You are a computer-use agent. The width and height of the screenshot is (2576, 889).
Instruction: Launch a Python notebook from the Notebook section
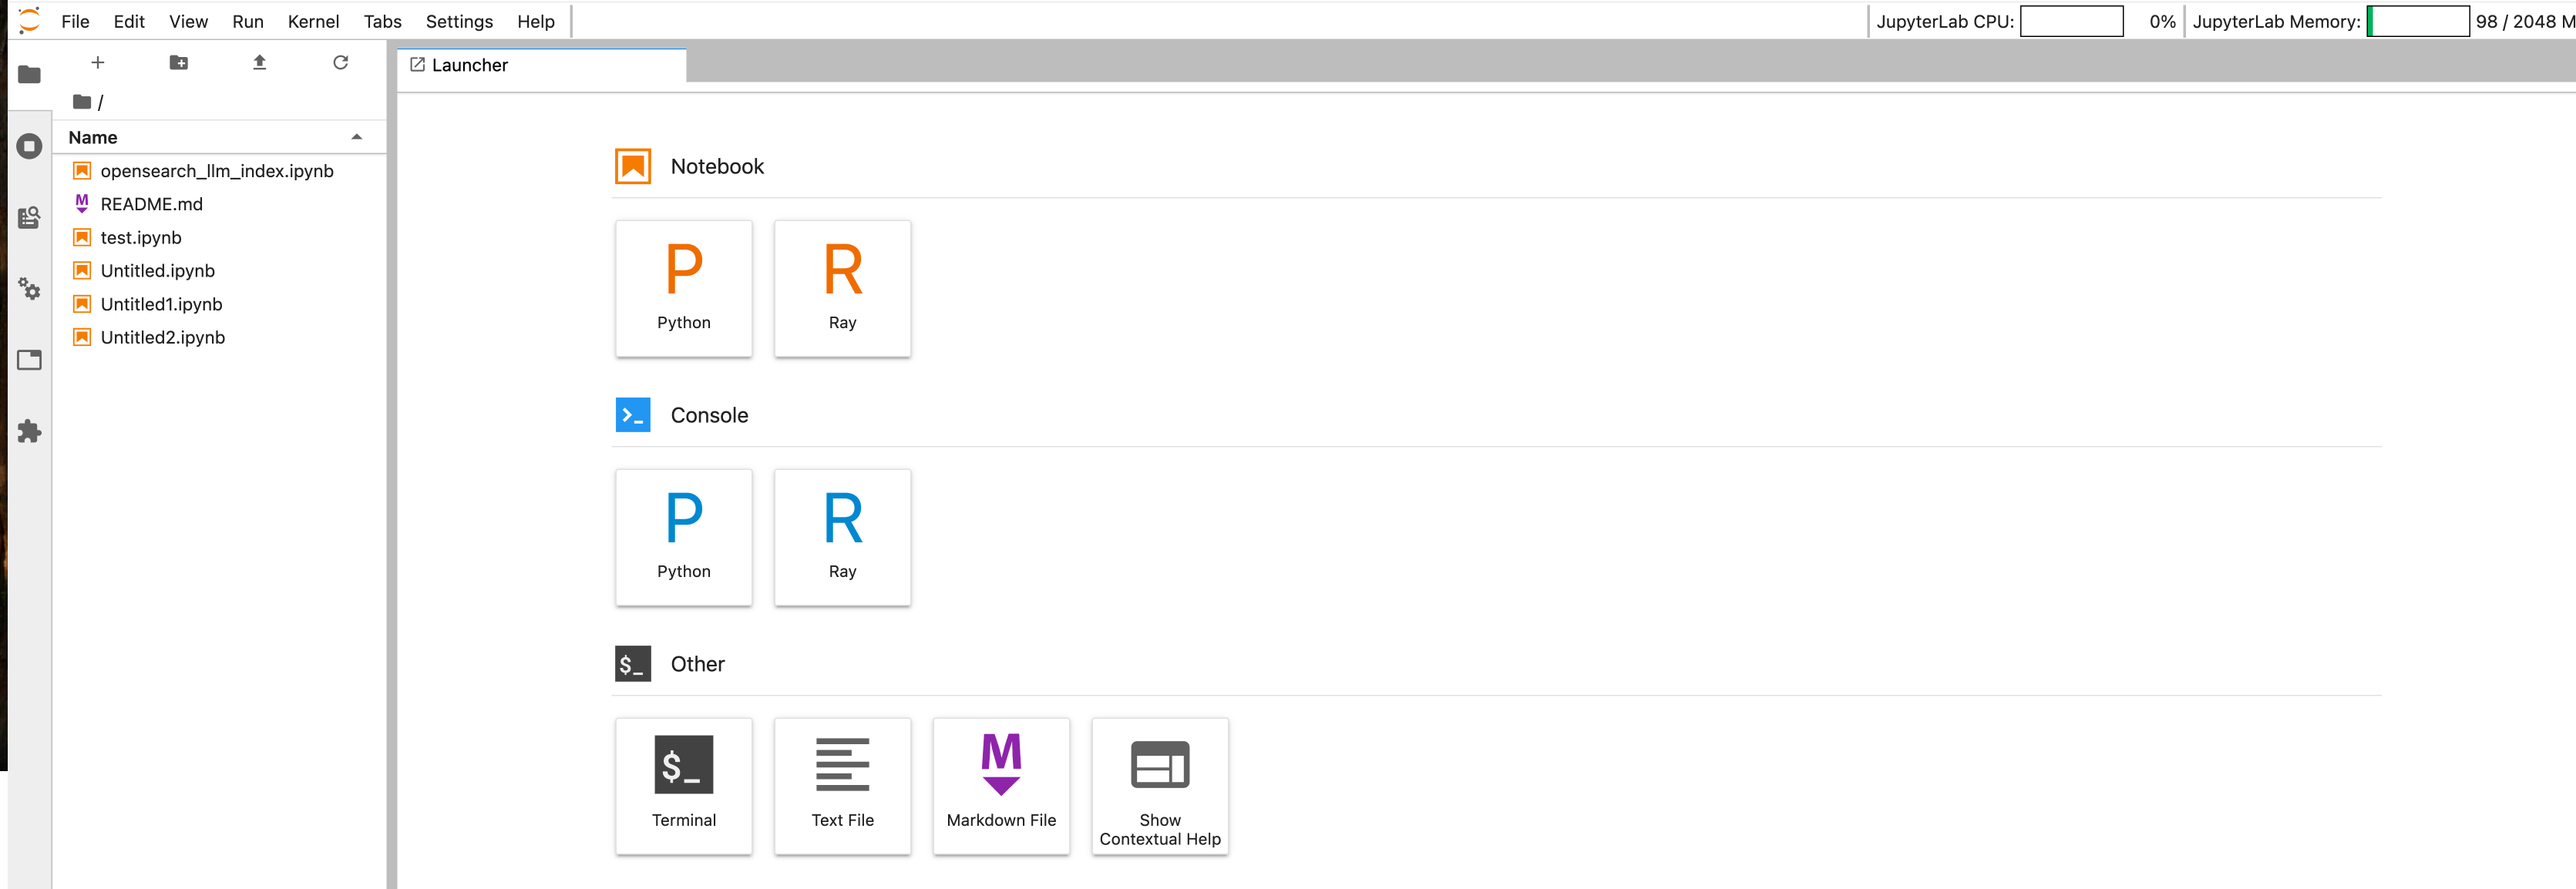click(683, 288)
